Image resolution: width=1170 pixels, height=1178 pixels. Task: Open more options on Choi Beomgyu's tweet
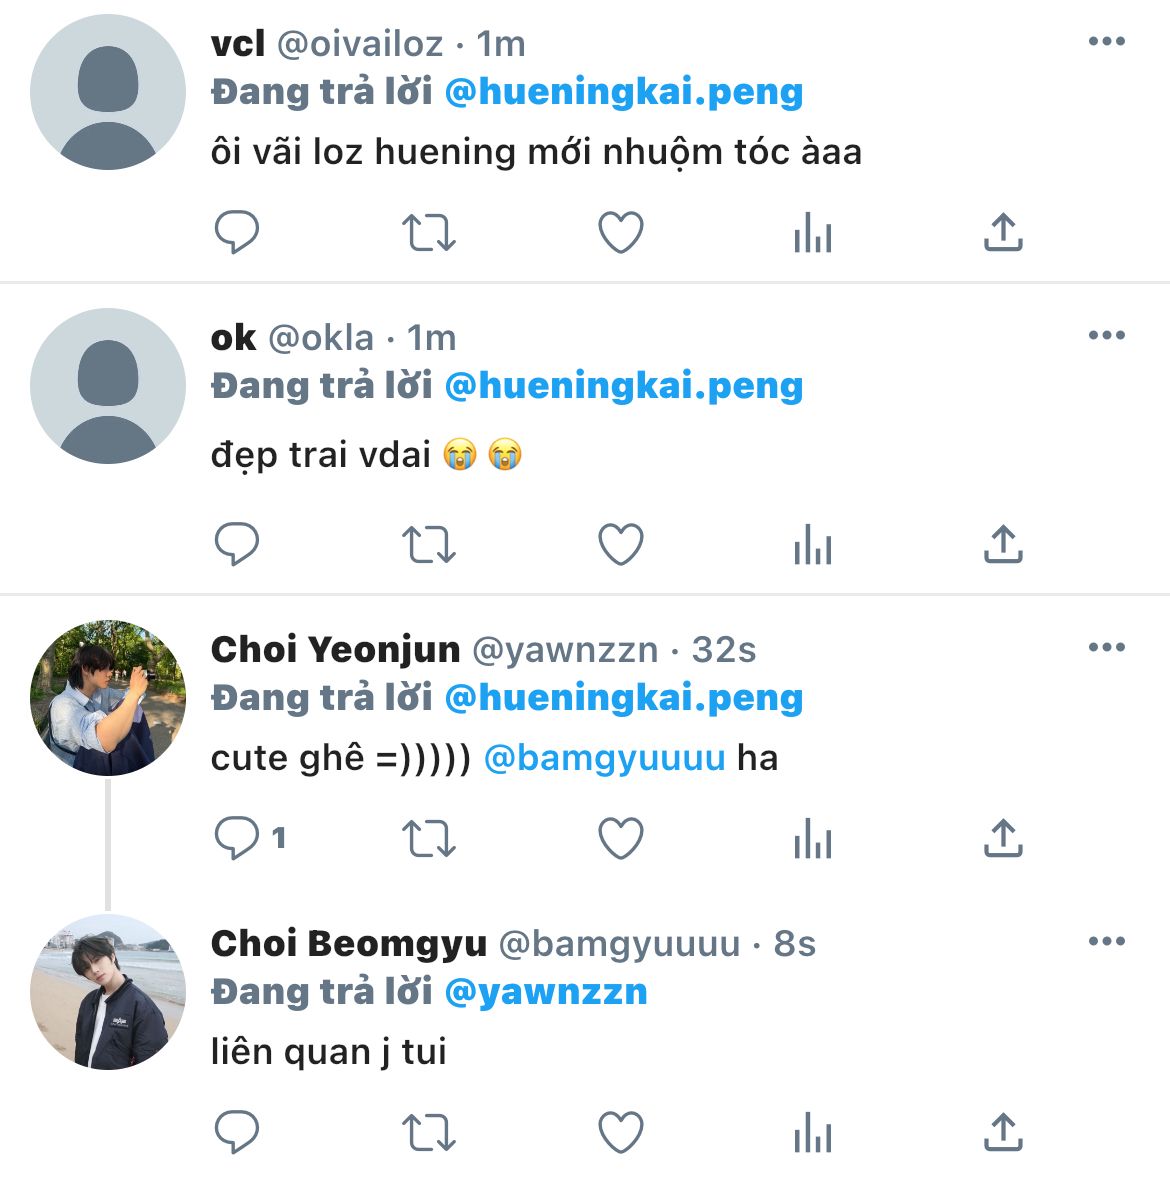1107,941
